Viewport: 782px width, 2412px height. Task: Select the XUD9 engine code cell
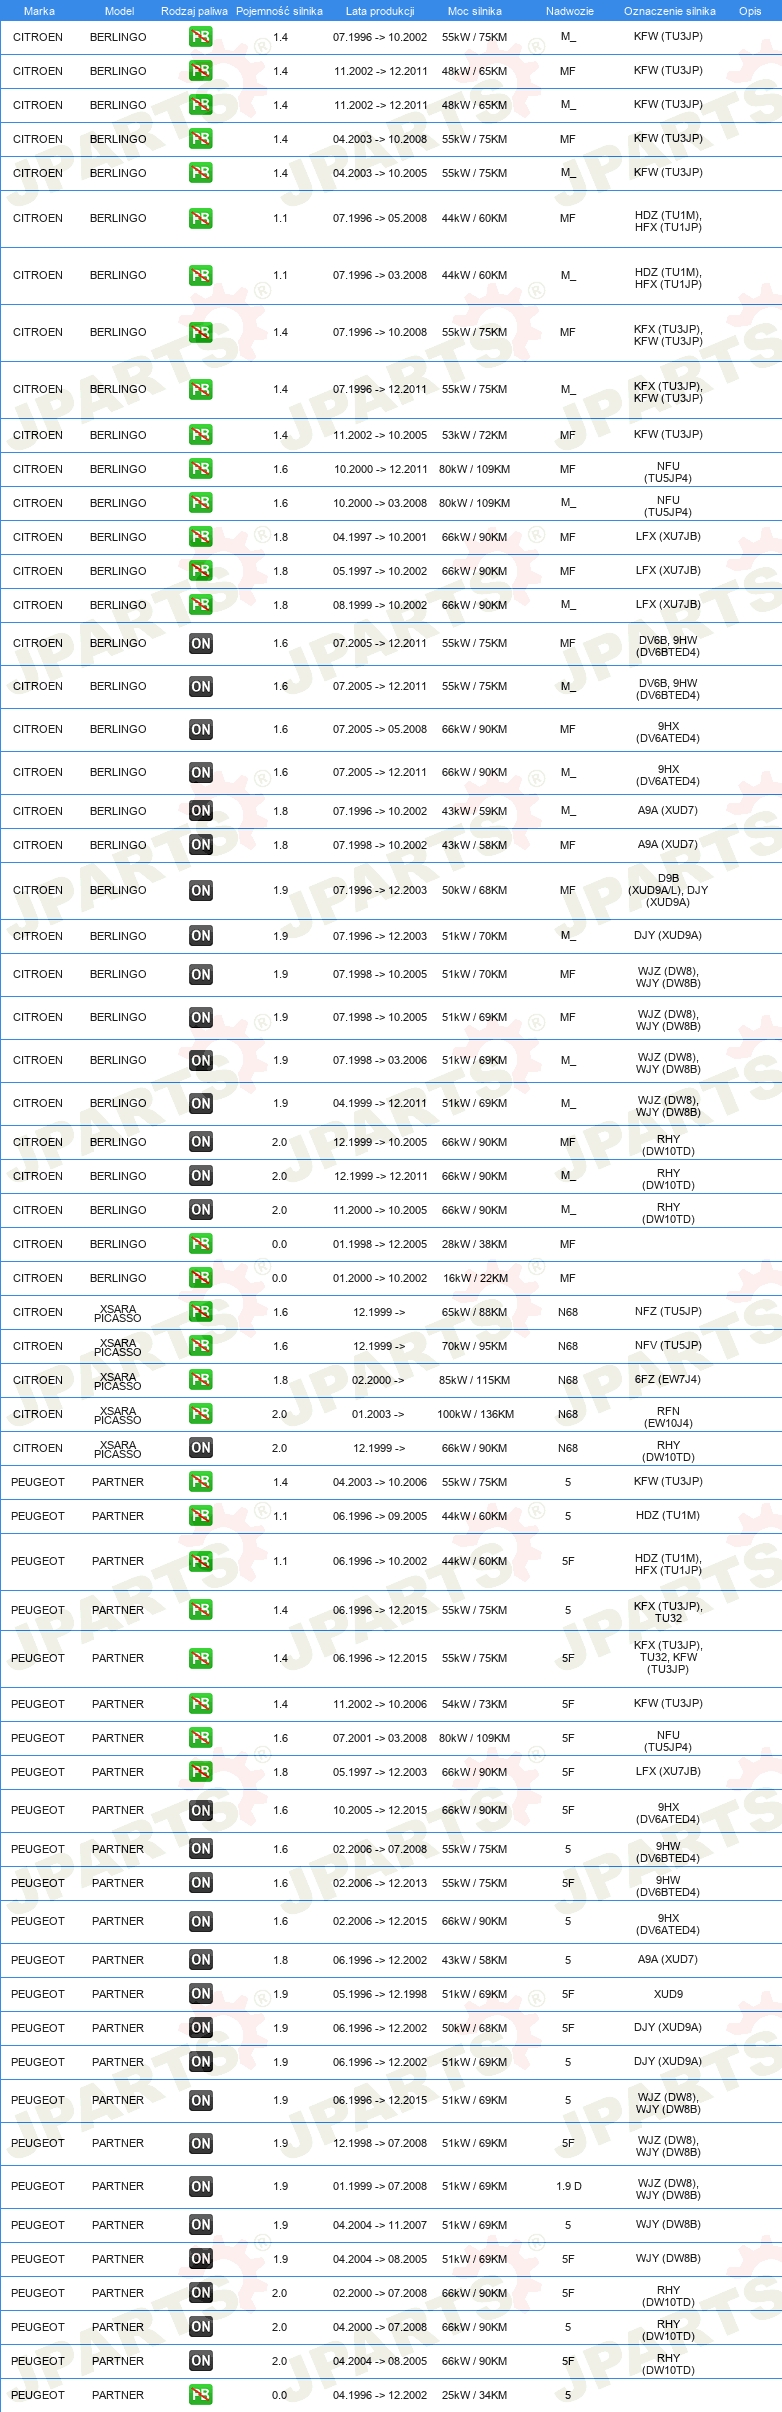click(x=668, y=1994)
